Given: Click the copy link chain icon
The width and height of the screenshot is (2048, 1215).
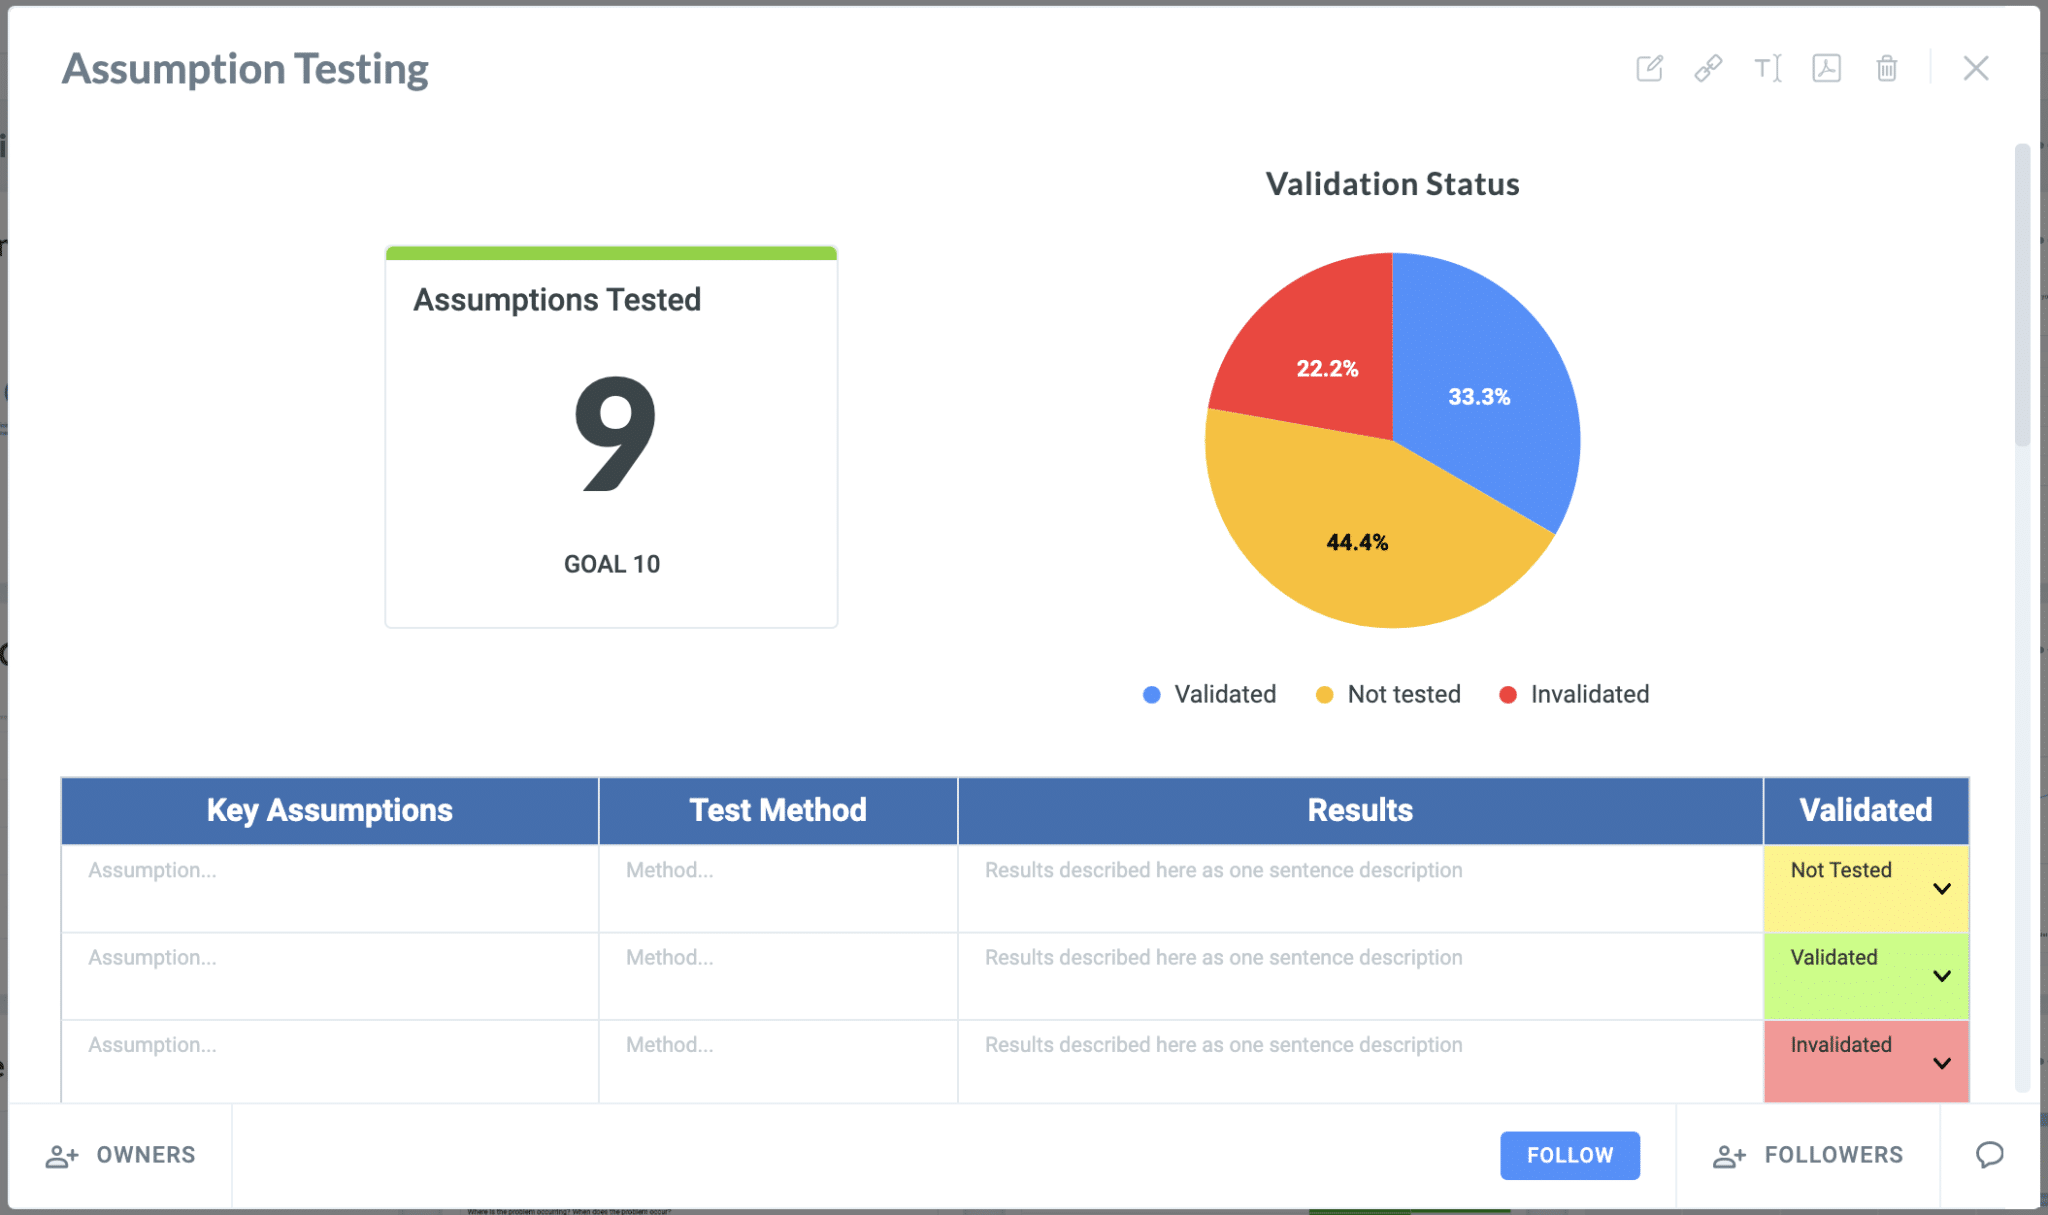Looking at the screenshot, I should (1708, 68).
